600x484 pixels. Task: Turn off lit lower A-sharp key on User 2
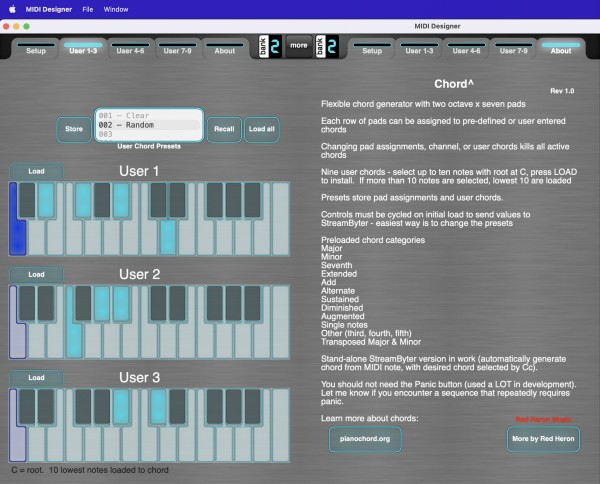point(121,304)
